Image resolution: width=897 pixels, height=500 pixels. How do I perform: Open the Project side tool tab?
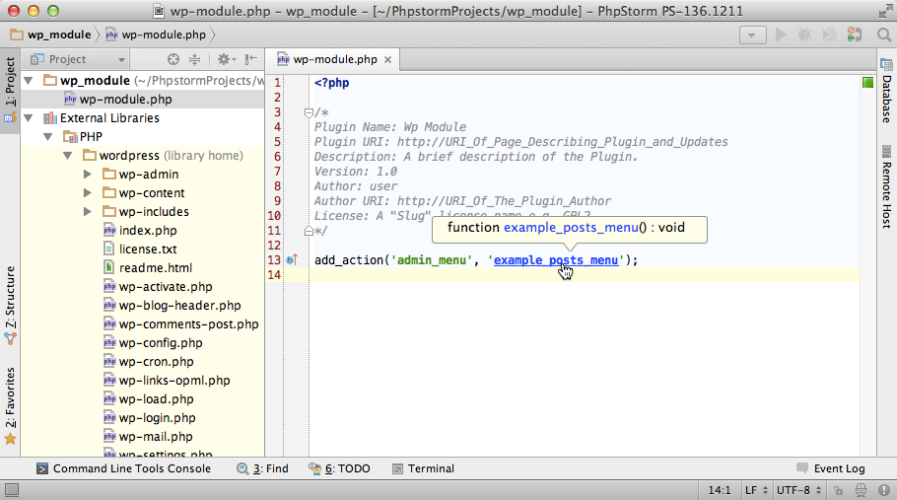(10, 89)
